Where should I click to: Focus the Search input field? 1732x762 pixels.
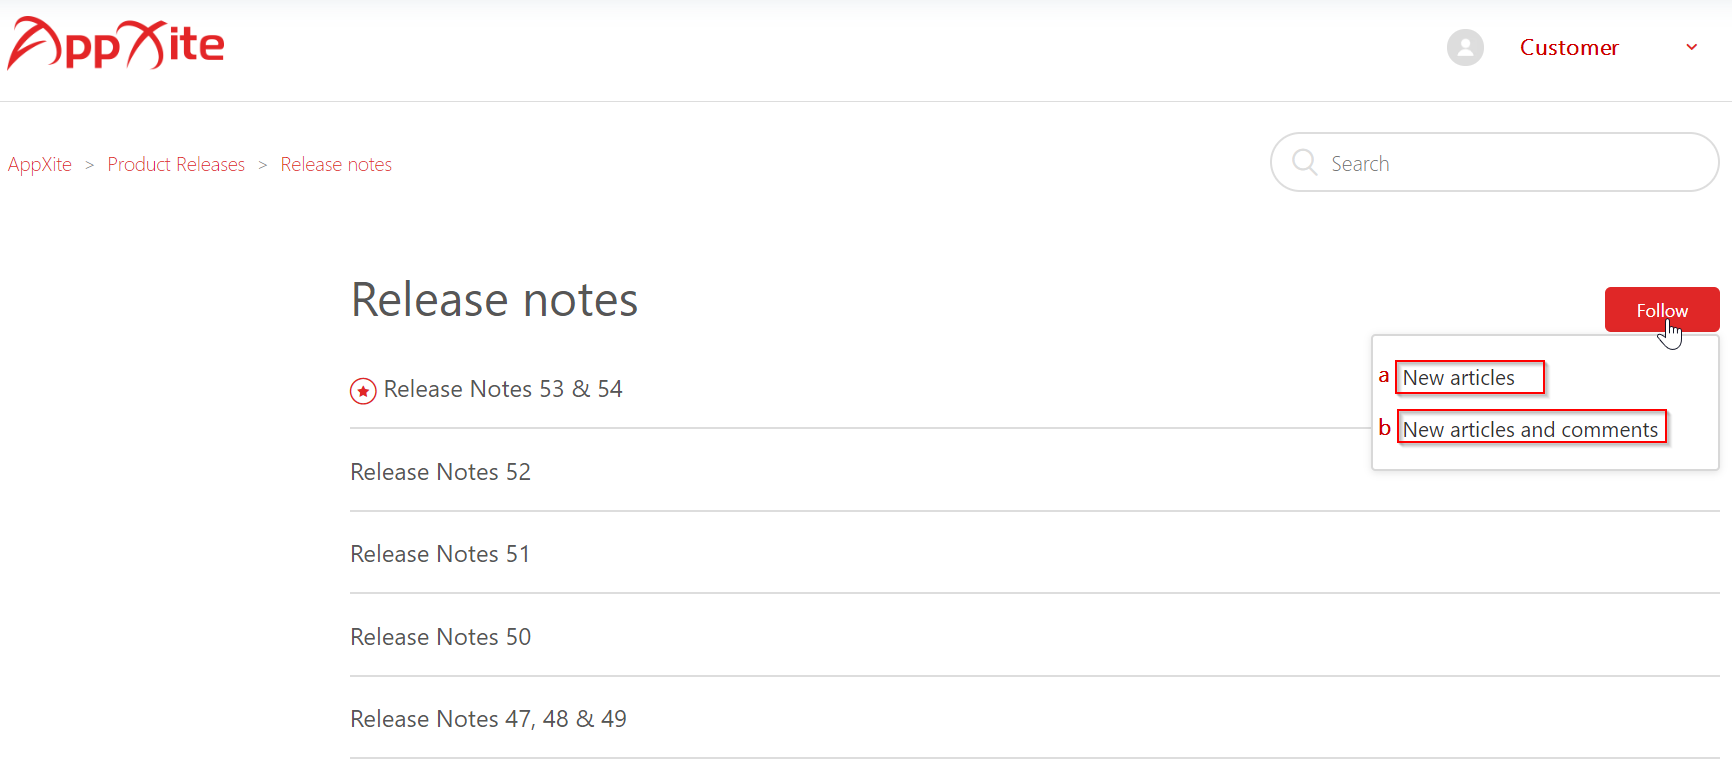[1494, 162]
